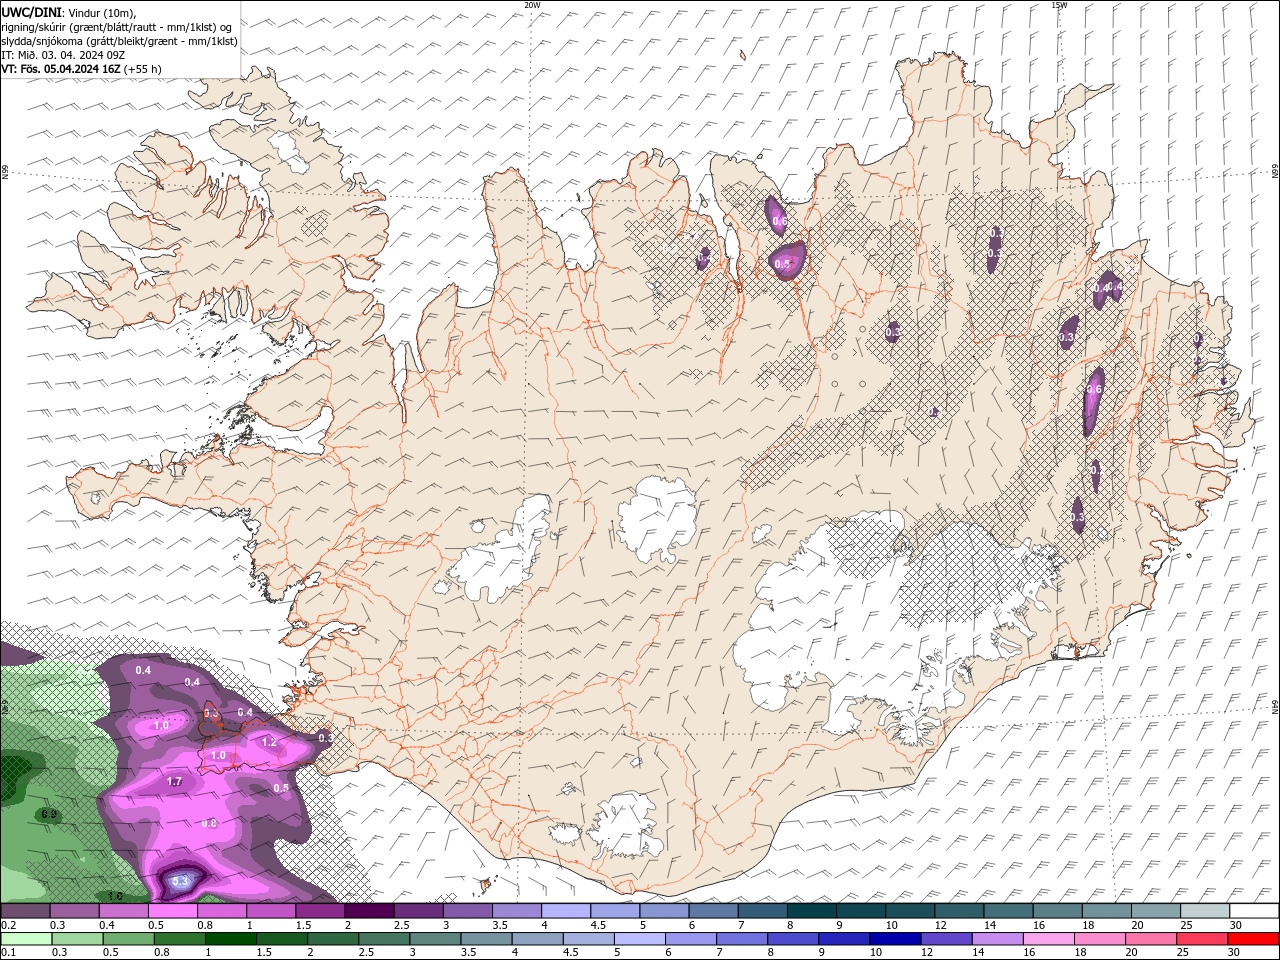The height and width of the screenshot is (960, 1280).
Task: Click the 0.8 value in the pink area
Action: click(x=209, y=823)
